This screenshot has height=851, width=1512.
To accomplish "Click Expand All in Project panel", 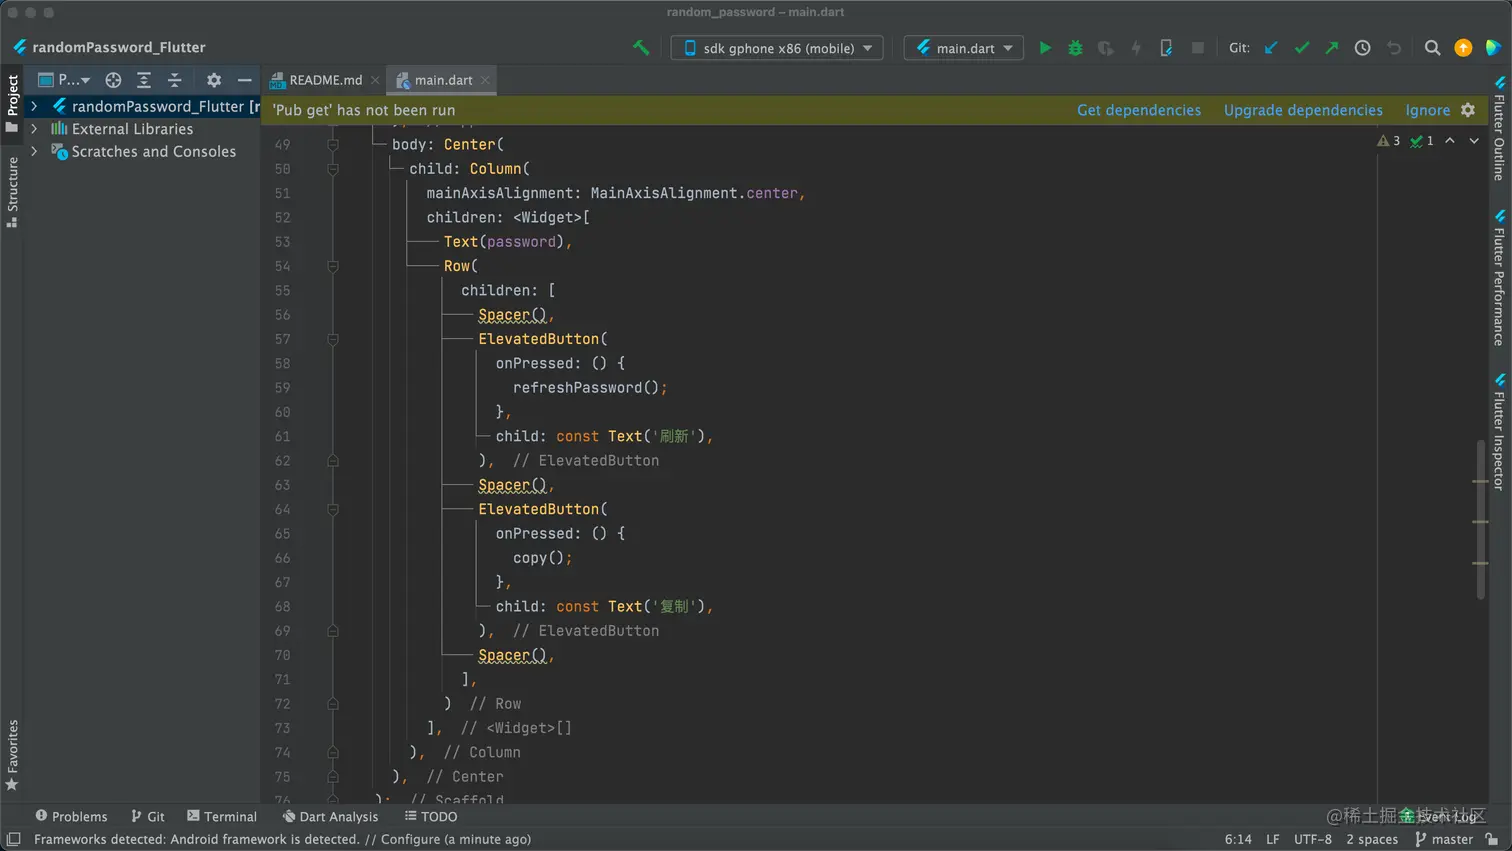I will 144,80.
